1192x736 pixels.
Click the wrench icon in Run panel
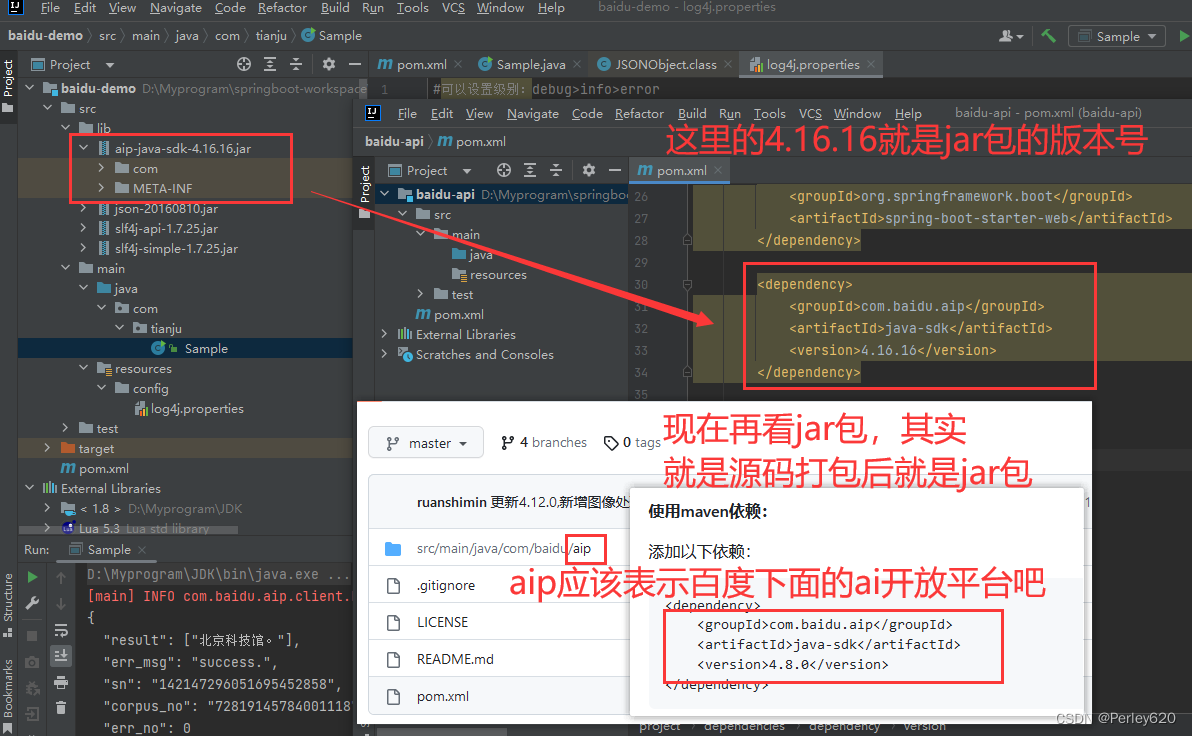pyautogui.click(x=32, y=603)
